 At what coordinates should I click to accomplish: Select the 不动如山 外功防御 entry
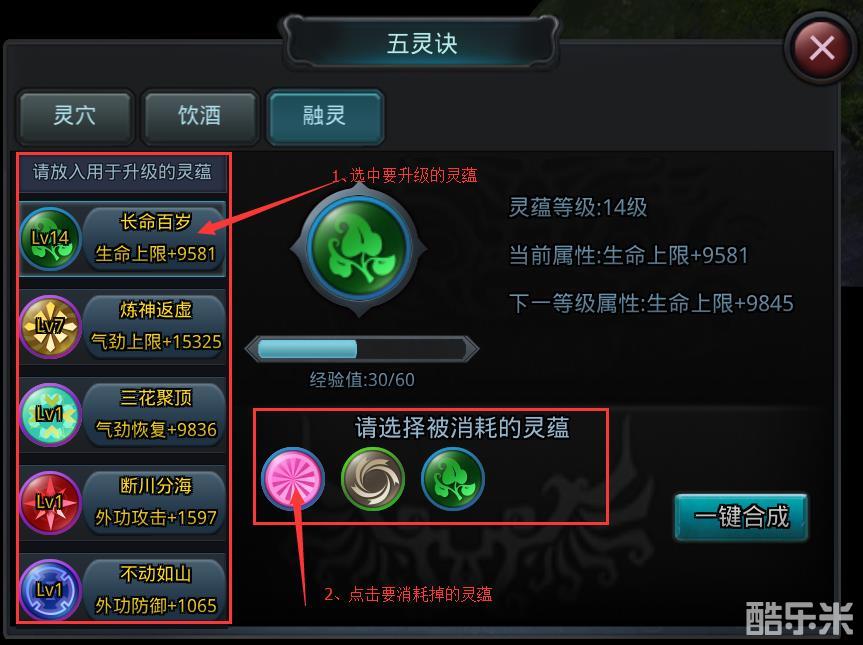[154, 591]
